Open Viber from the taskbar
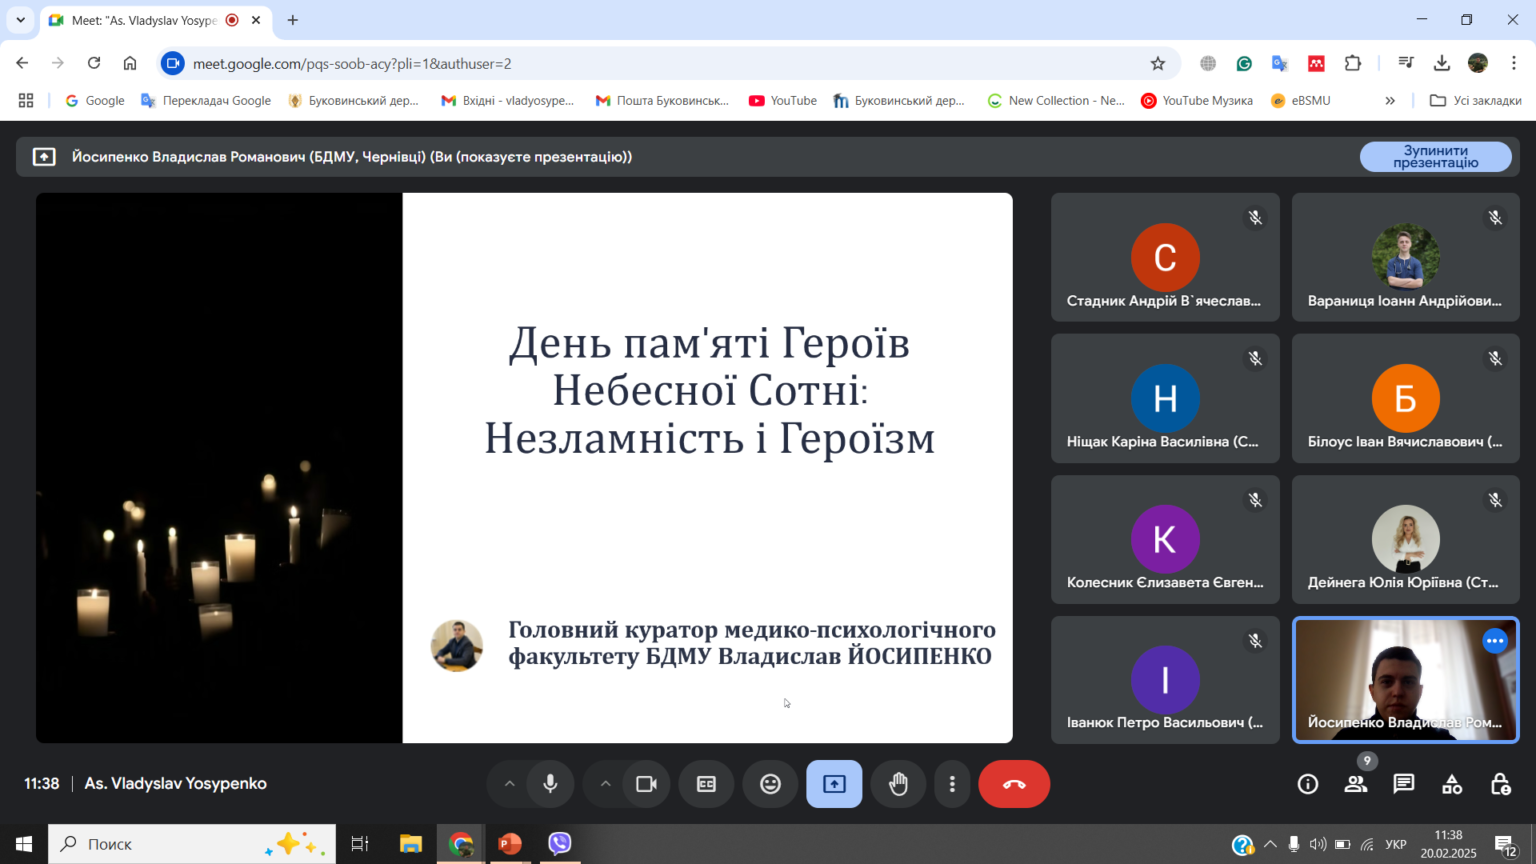 coord(560,844)
